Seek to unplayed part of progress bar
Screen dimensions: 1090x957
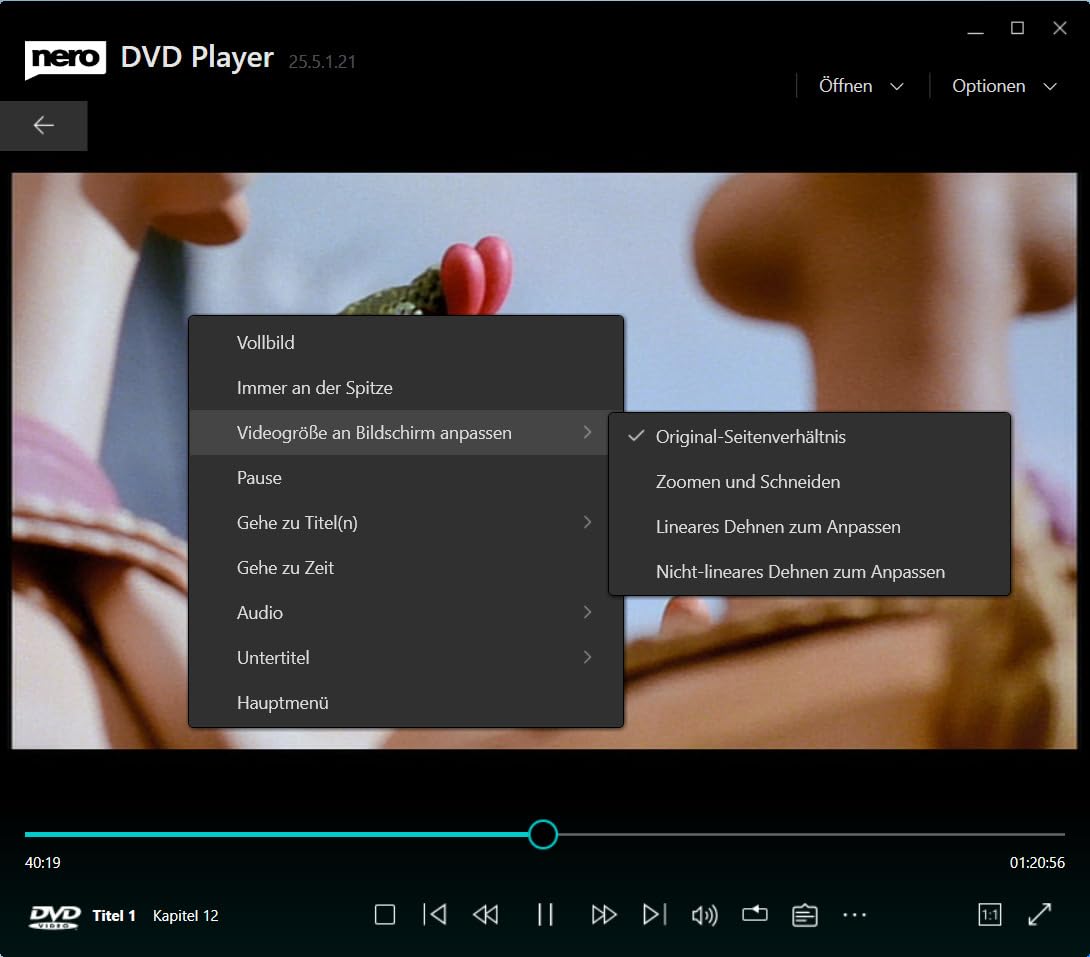[811, 834]
